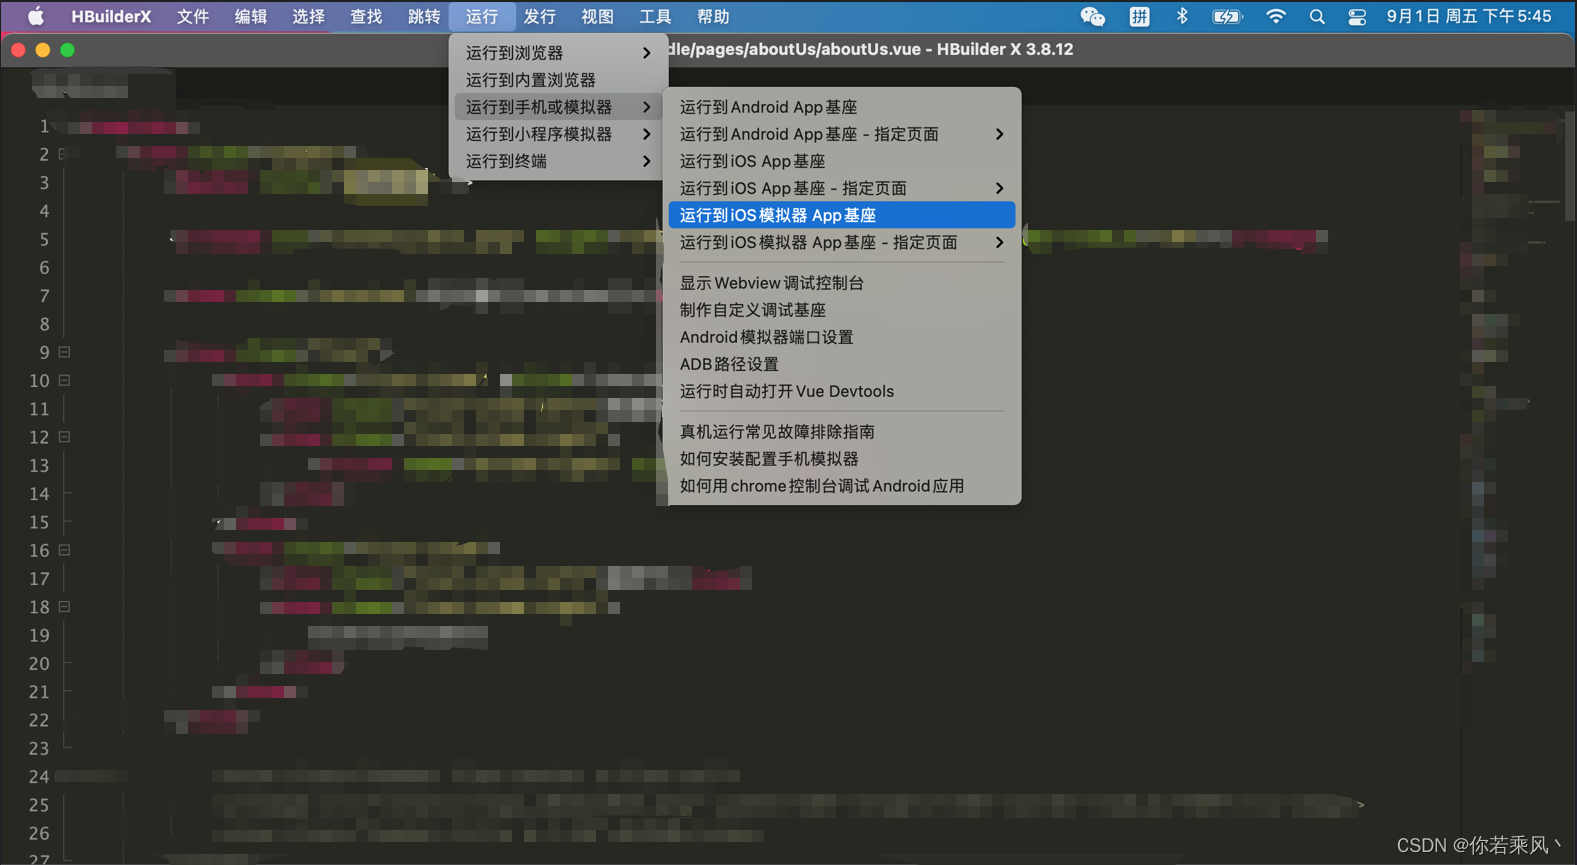
Task: Expand 运行到Android App基座 - 指定页面
Action: (842, 134)
